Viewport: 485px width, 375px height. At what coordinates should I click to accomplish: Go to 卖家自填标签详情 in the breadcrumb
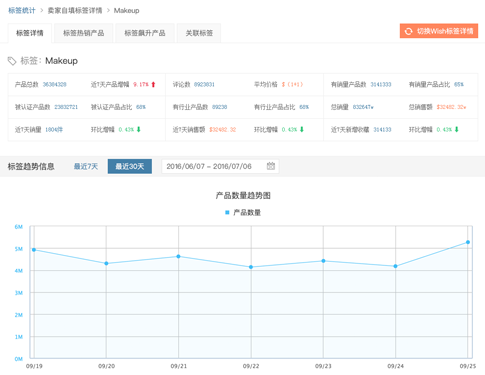click(x=75, y=10)
